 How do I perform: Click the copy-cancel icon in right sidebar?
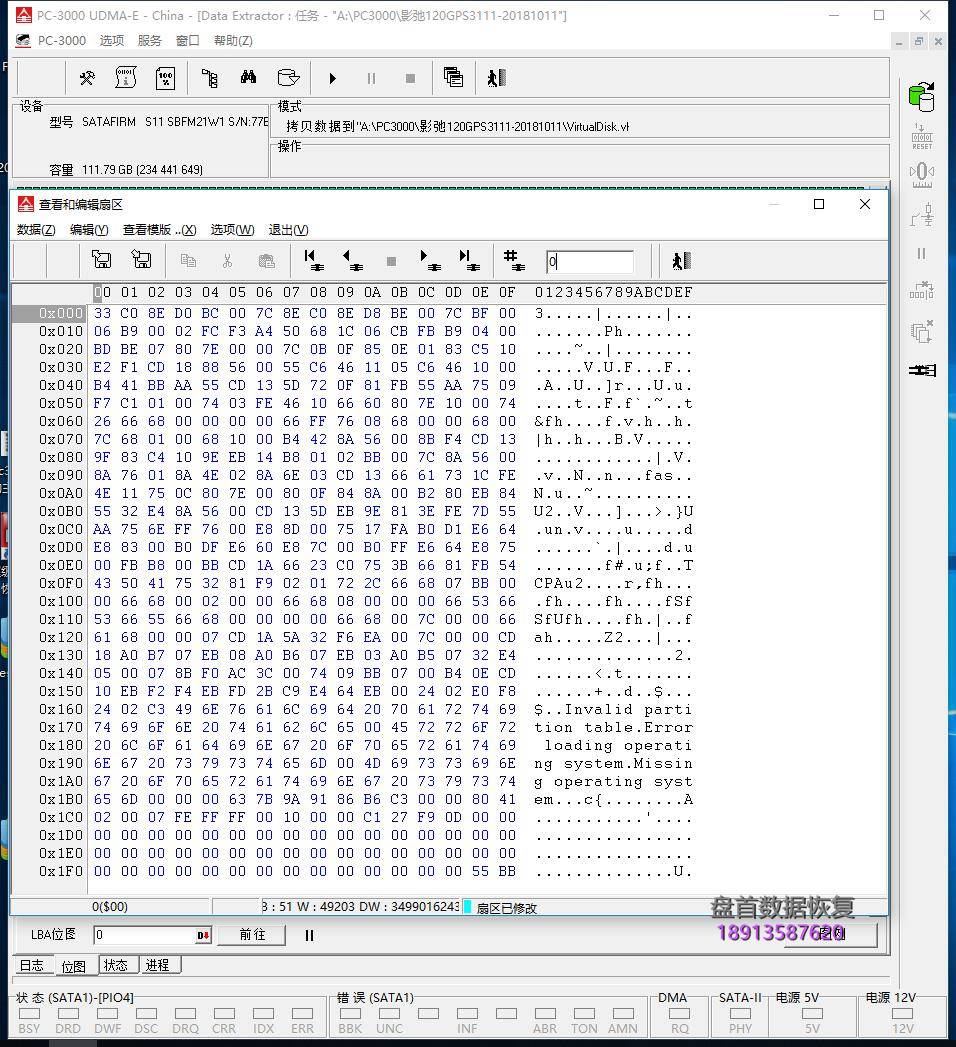point(921,331)
